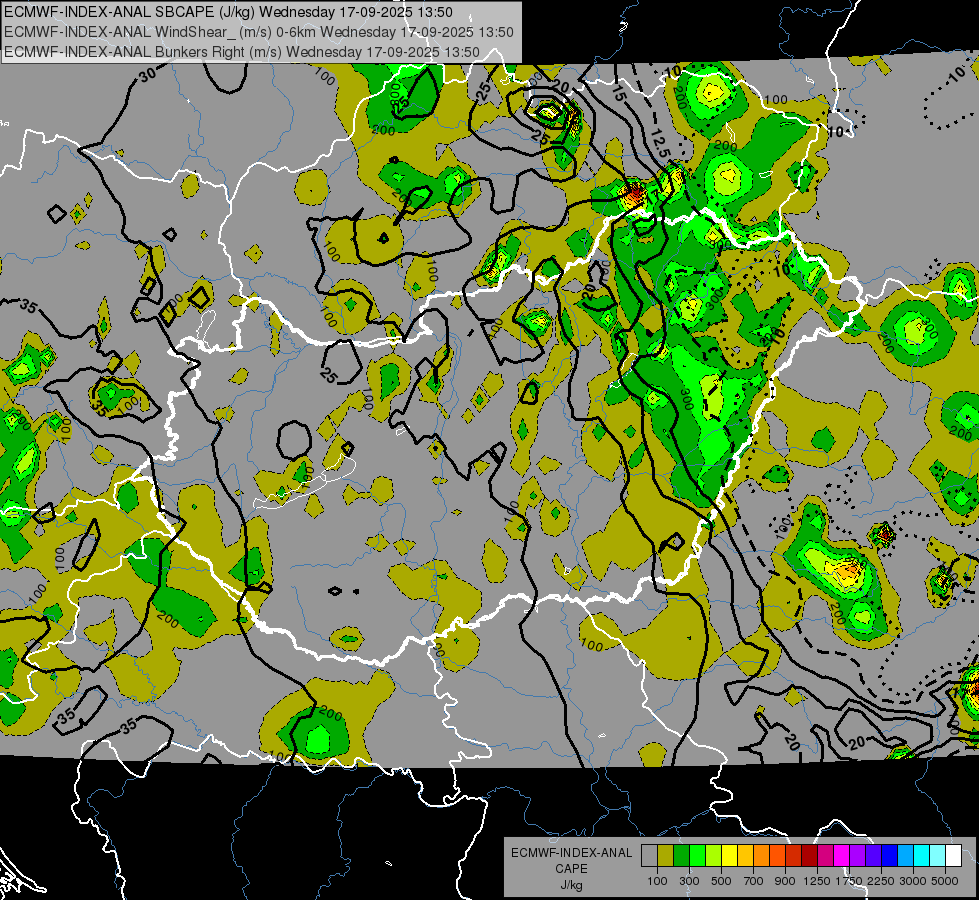The height and width of the screenshot is (900, 979).
Task: Click the J/kg unit label in legend
Action: coord(571,885)
